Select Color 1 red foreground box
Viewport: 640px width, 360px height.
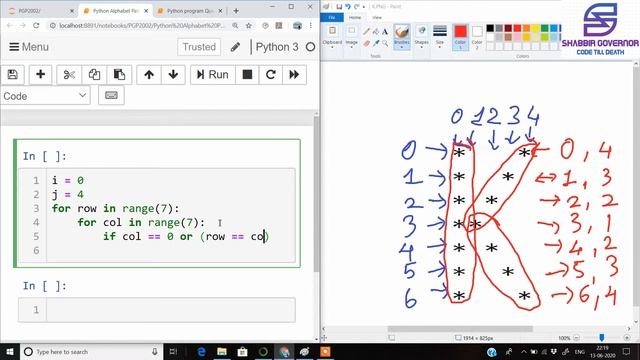click(x=460, y=37)
